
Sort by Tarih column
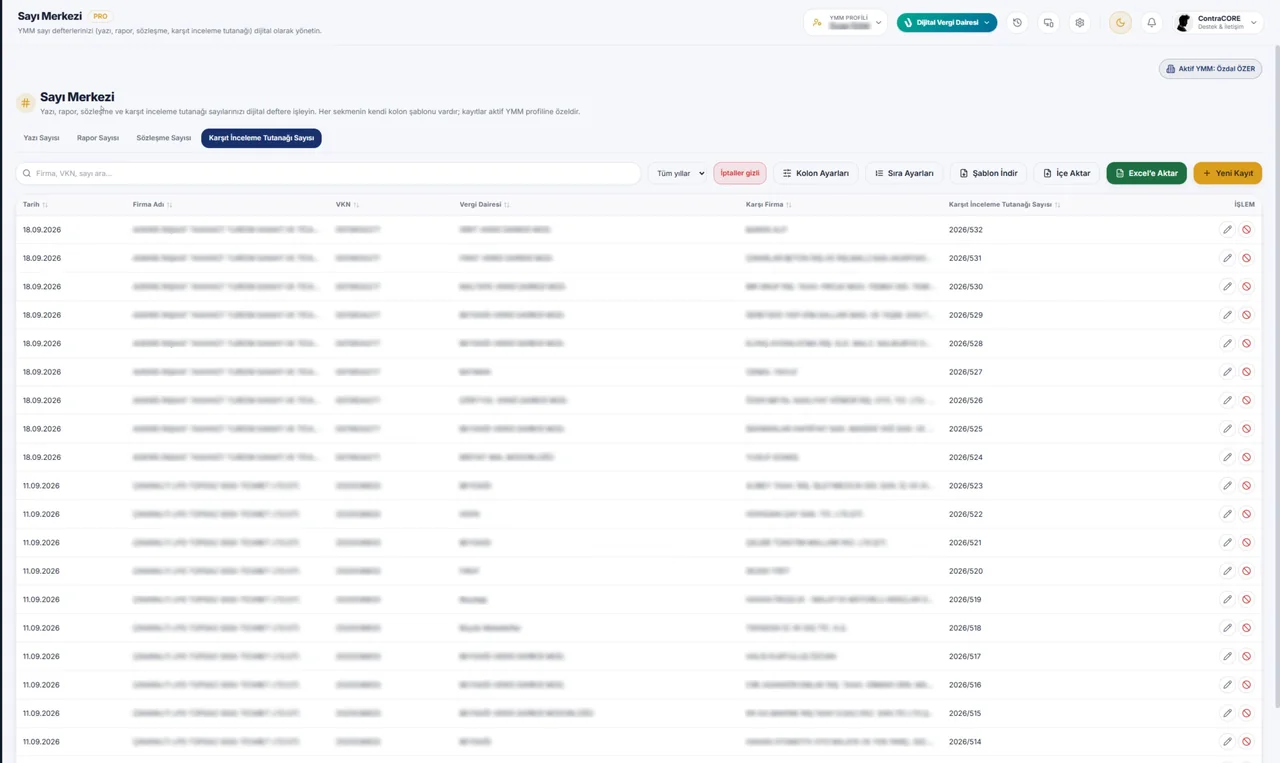pyautogui.click(x=35, y=204)
